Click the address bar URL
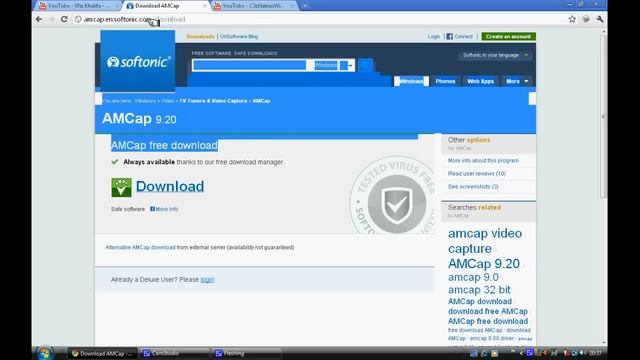Viewport: 640px width, 360px height. tap(134, 19)
